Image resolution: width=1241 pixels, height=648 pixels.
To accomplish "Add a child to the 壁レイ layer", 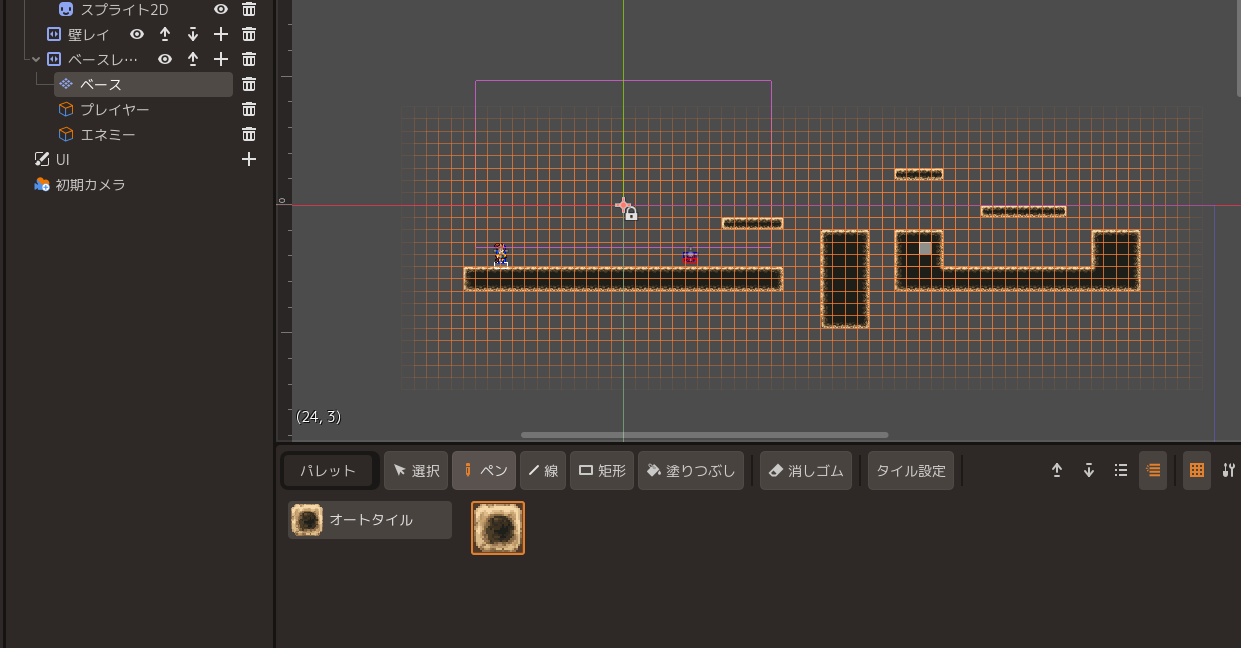I will (x=221, y=34).
